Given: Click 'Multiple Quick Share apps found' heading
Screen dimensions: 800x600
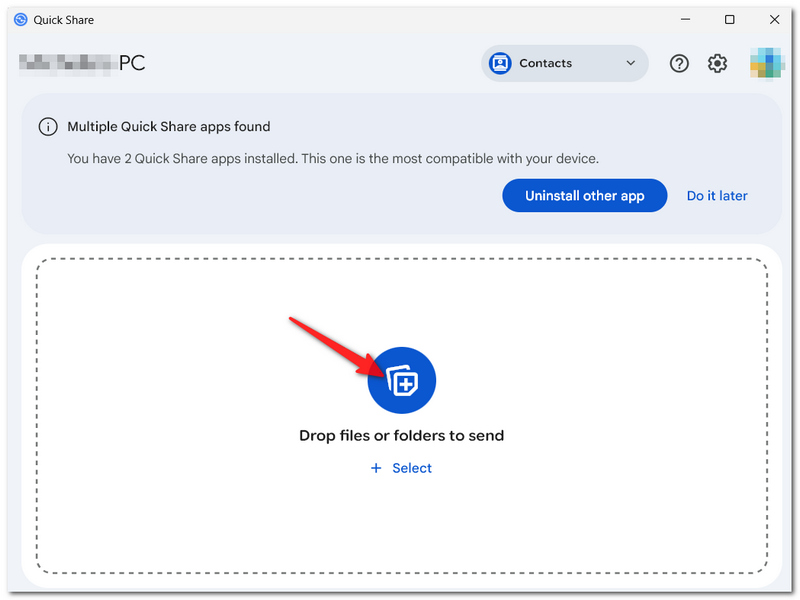Looking at the screenshot, I should tap(169, 127).
